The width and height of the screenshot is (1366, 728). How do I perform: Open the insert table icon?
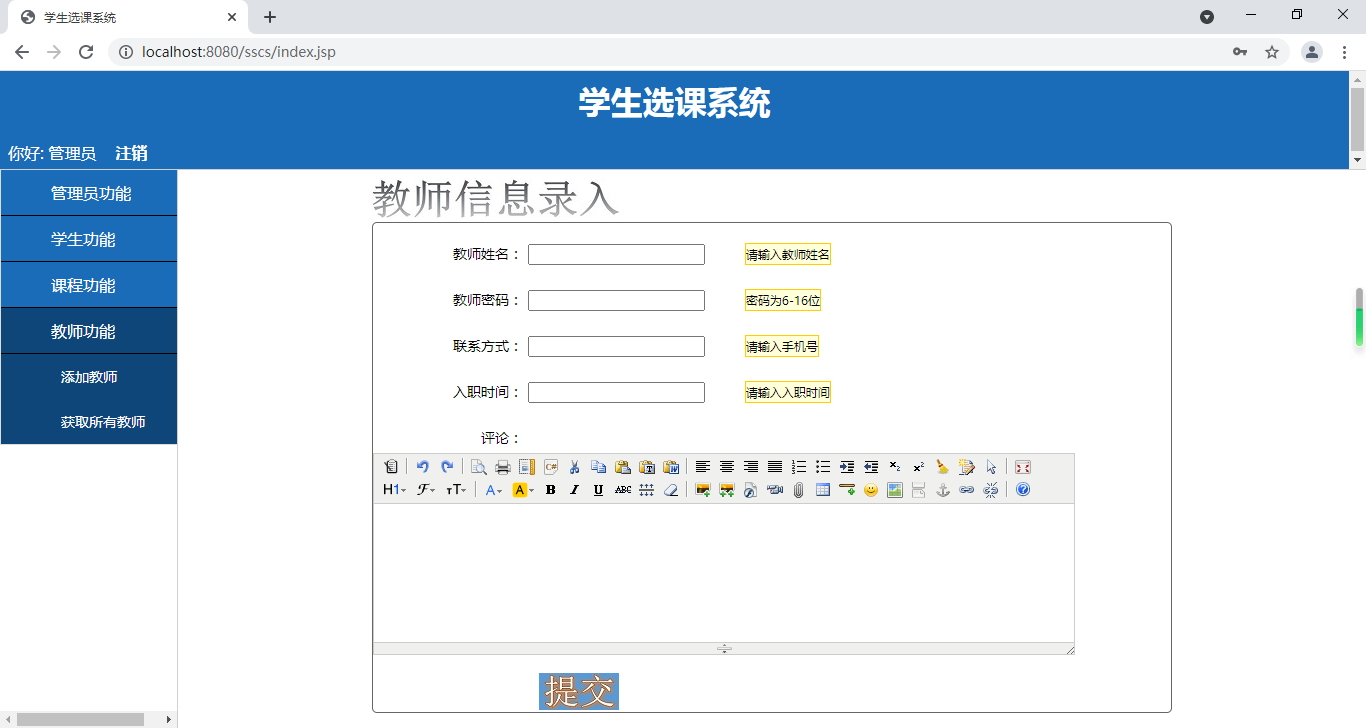823,490
